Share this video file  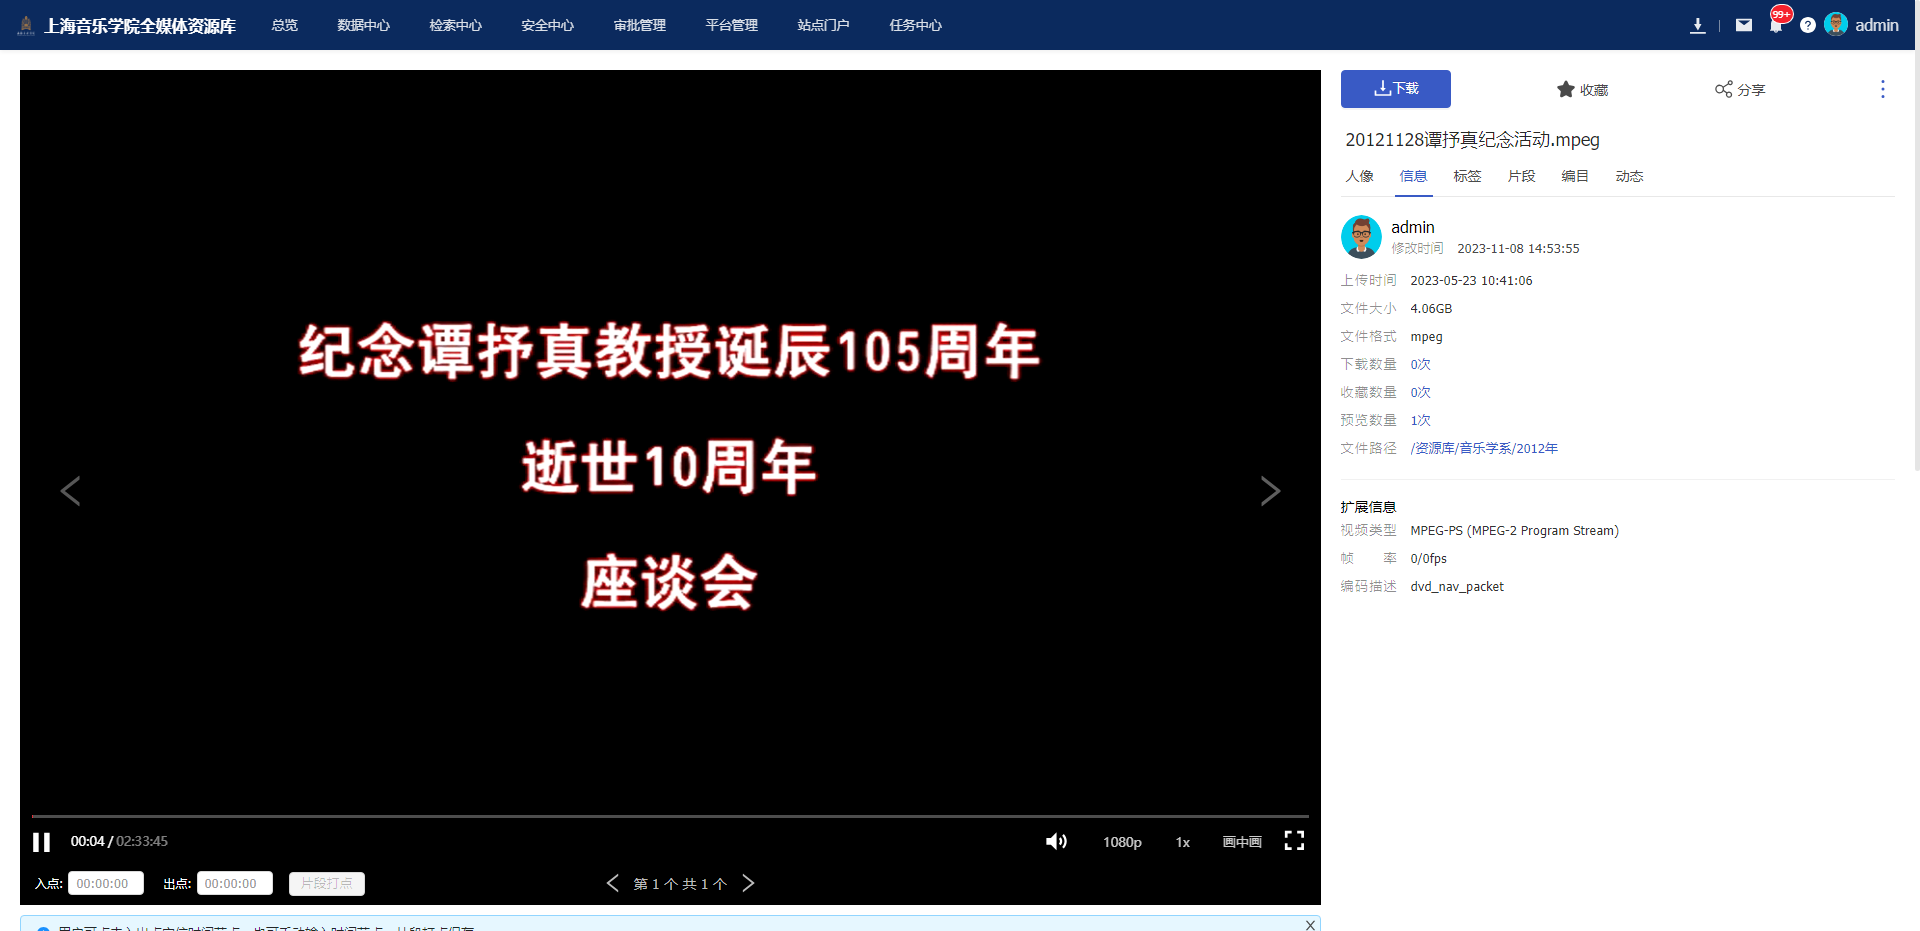click(1740, 90)
